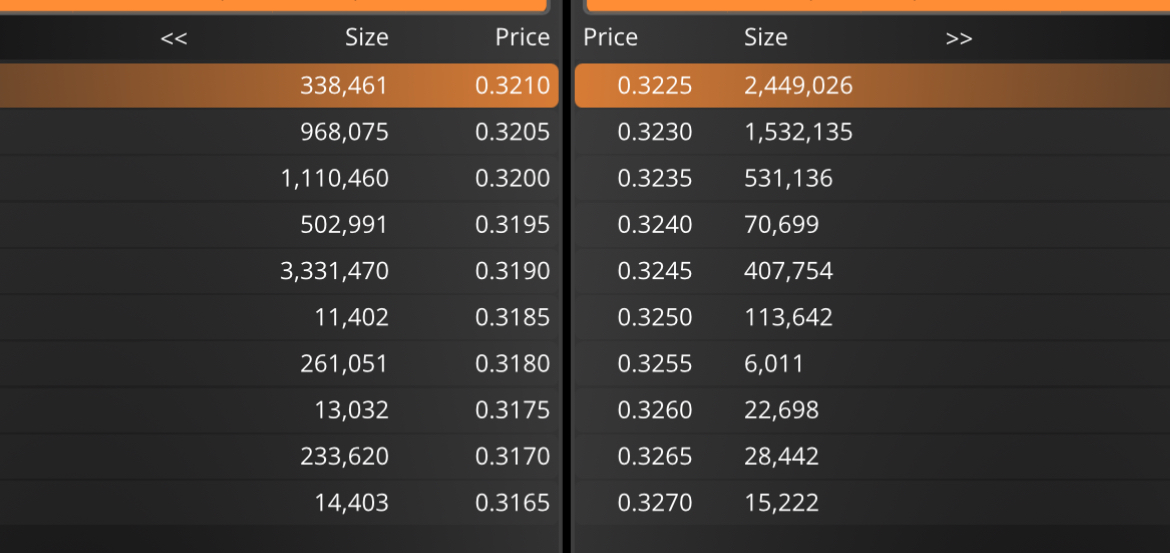Click the bid price 0.3185
This screenshot has width=1170, height=553.
point(513,317)
